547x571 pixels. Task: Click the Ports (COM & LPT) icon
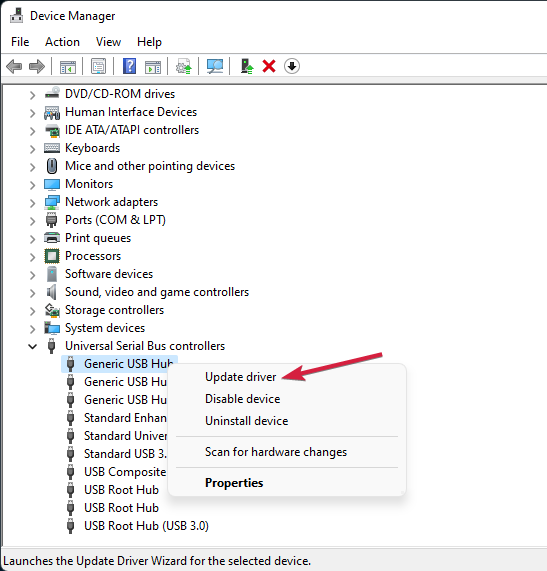pyautogui.click(x=52, y=220)
